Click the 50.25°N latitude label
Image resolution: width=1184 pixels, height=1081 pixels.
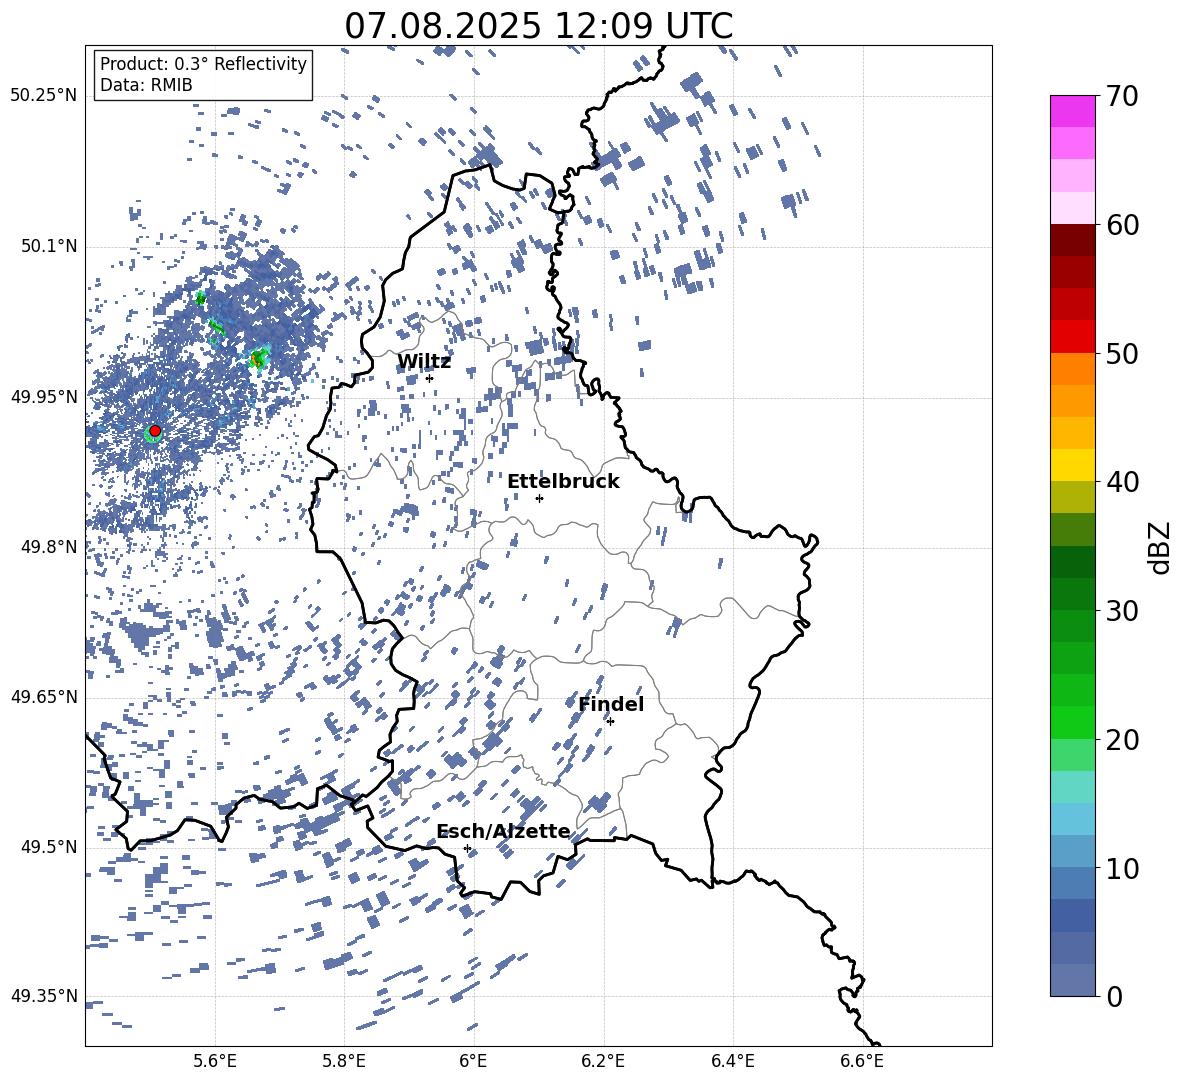click(44, 96)
